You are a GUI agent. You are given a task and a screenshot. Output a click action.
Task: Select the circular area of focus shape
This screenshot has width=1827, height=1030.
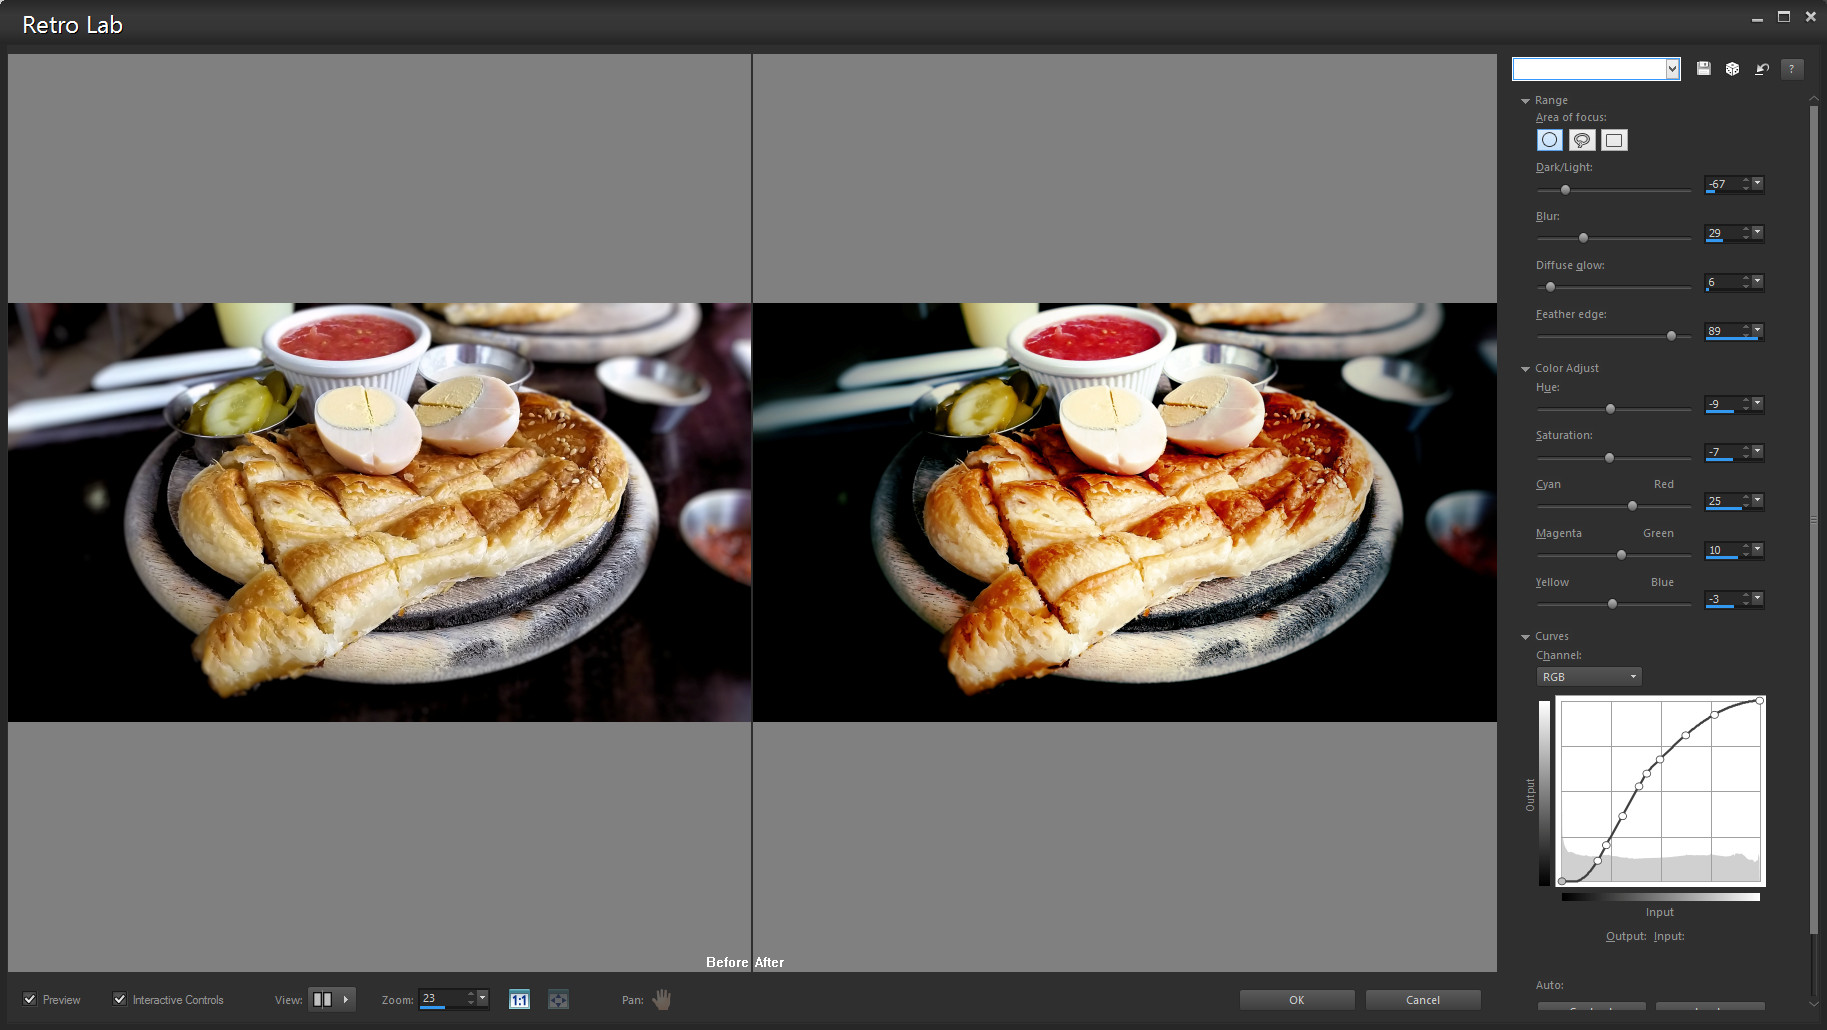[1549, 140]
